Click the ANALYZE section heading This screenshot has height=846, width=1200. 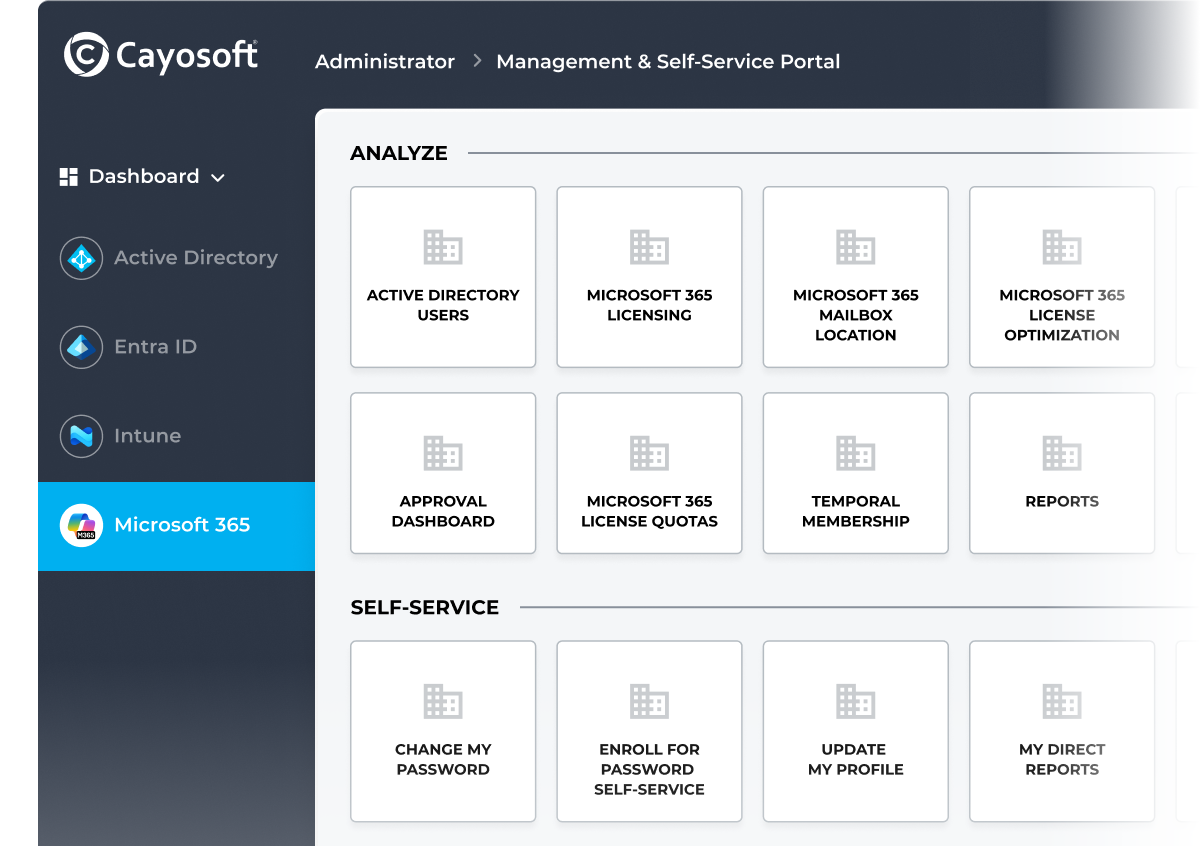click(x=399, y=153)
